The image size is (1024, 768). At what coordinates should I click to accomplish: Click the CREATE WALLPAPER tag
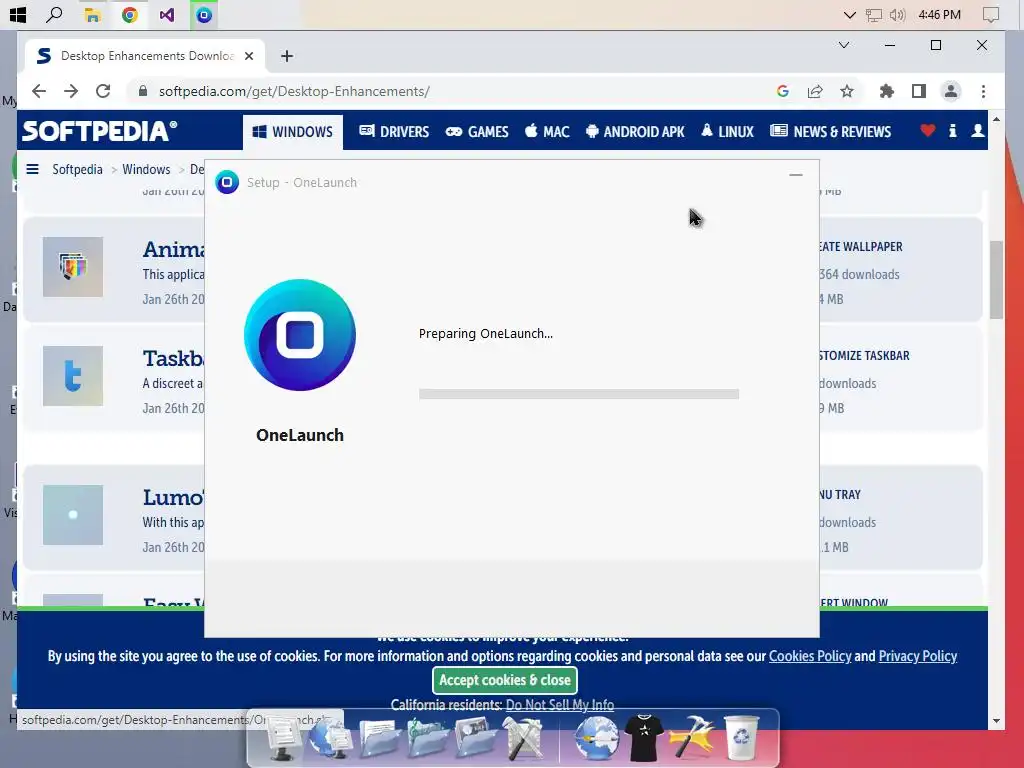click(861, 247)
